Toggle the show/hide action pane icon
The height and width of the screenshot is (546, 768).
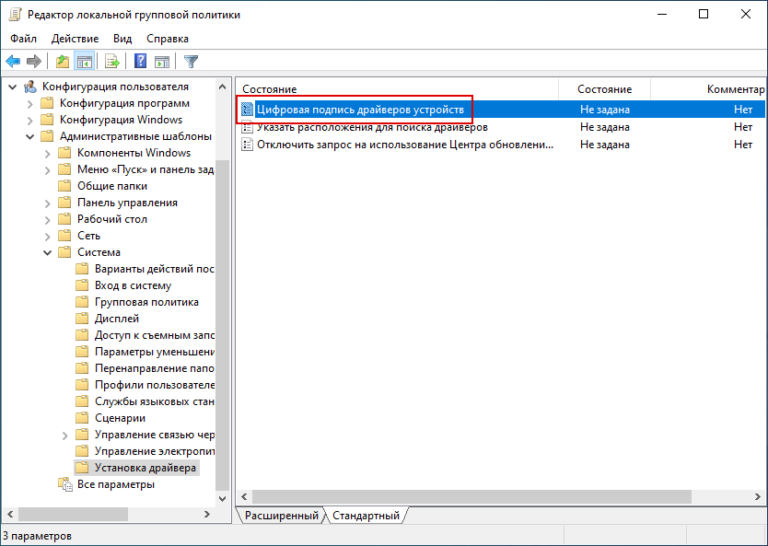click(x=162, y=61)
